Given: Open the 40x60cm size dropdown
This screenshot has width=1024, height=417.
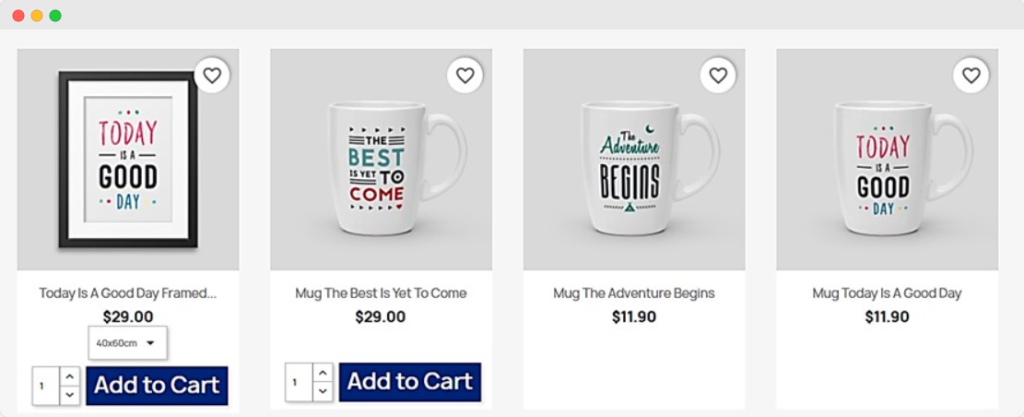Looking at the screenshot, I should coord(127,343).
